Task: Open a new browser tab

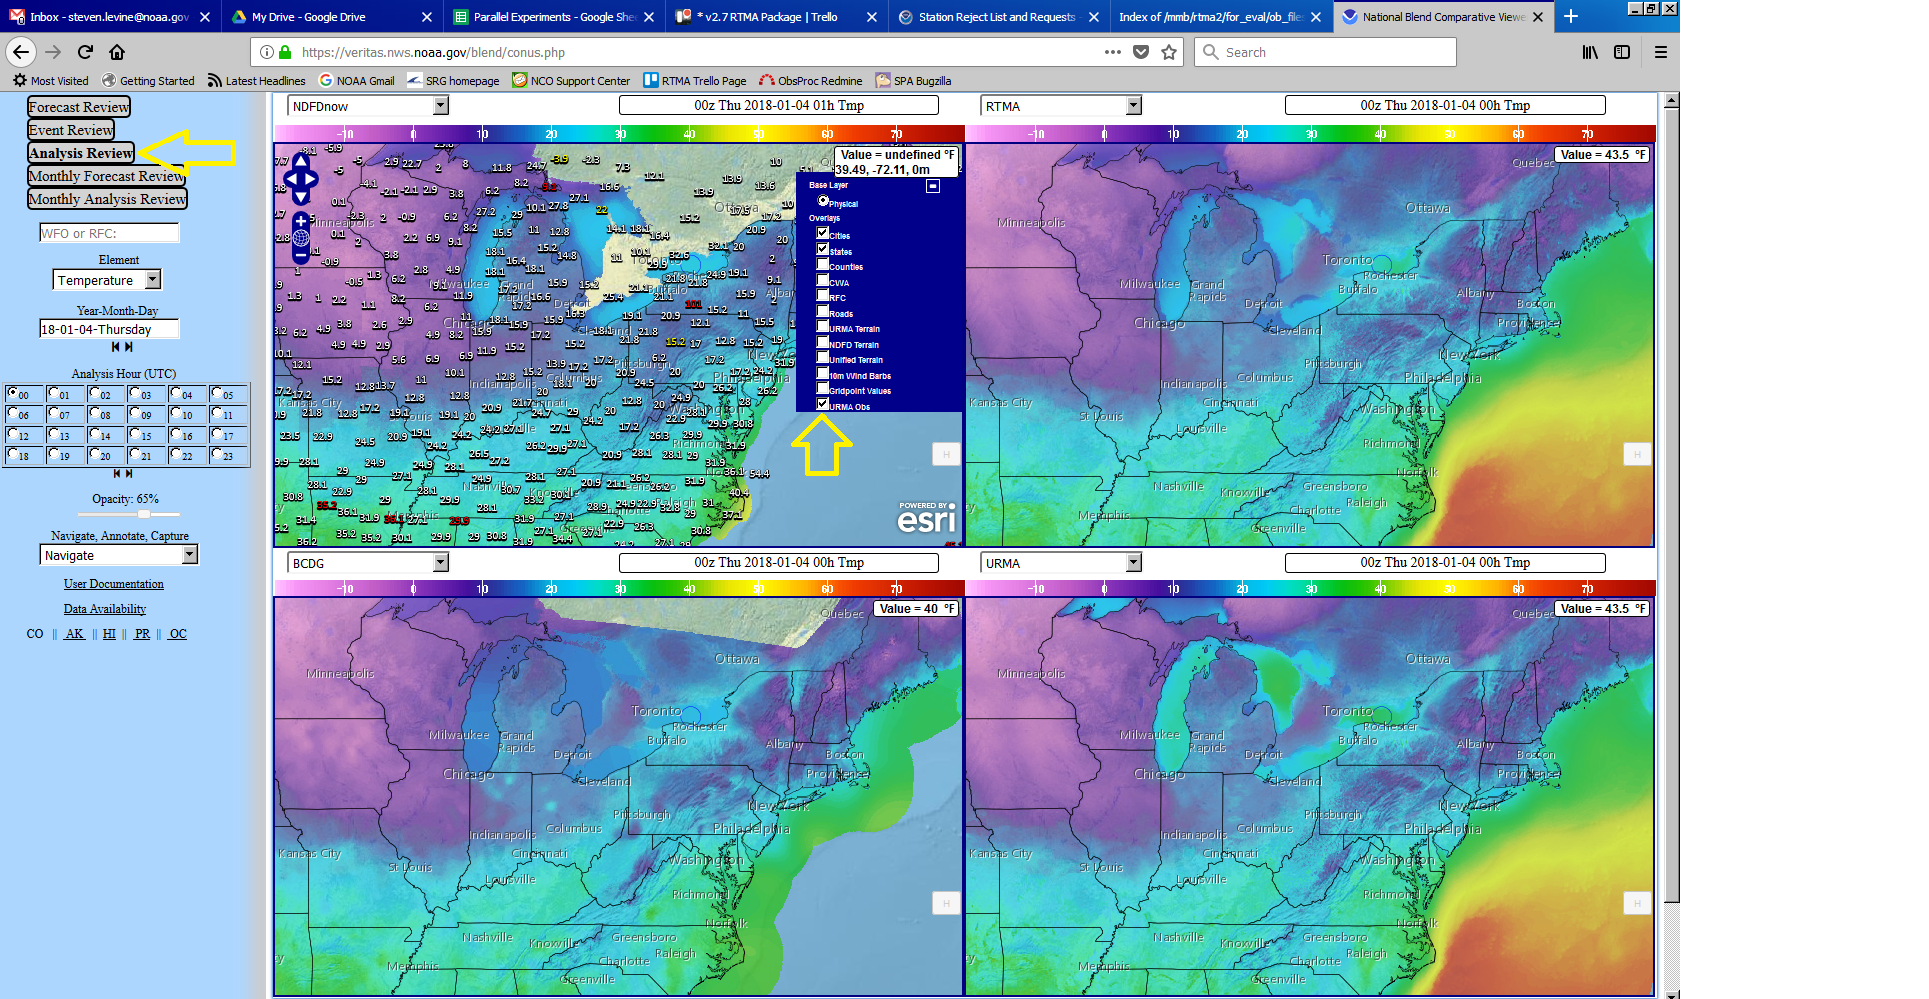Action: [x=1571, y=16]
